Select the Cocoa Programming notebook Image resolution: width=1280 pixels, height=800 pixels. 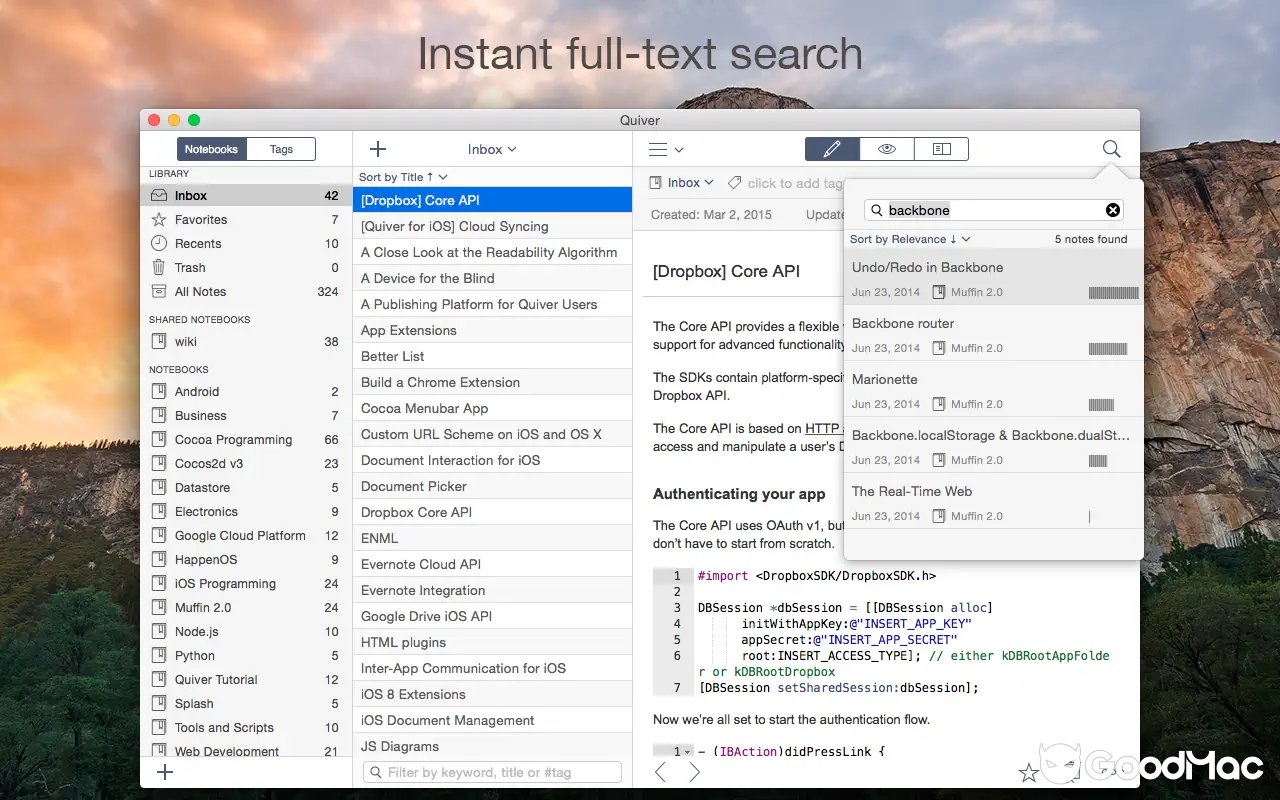pyautogui.click(x=246, y=440)
